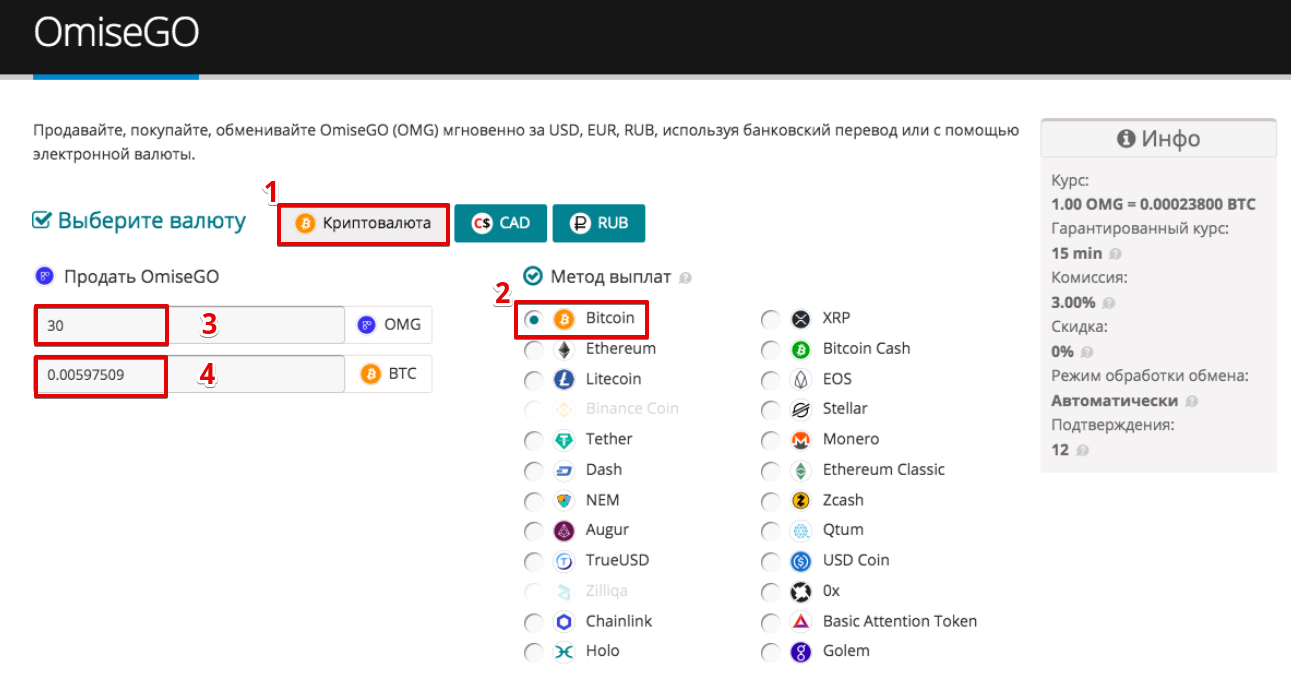This screenshot has width=1291, height=680.
Task: Select the Bitcoin Cash radio button
Action: pyautogui.click(x=770, y=350)
